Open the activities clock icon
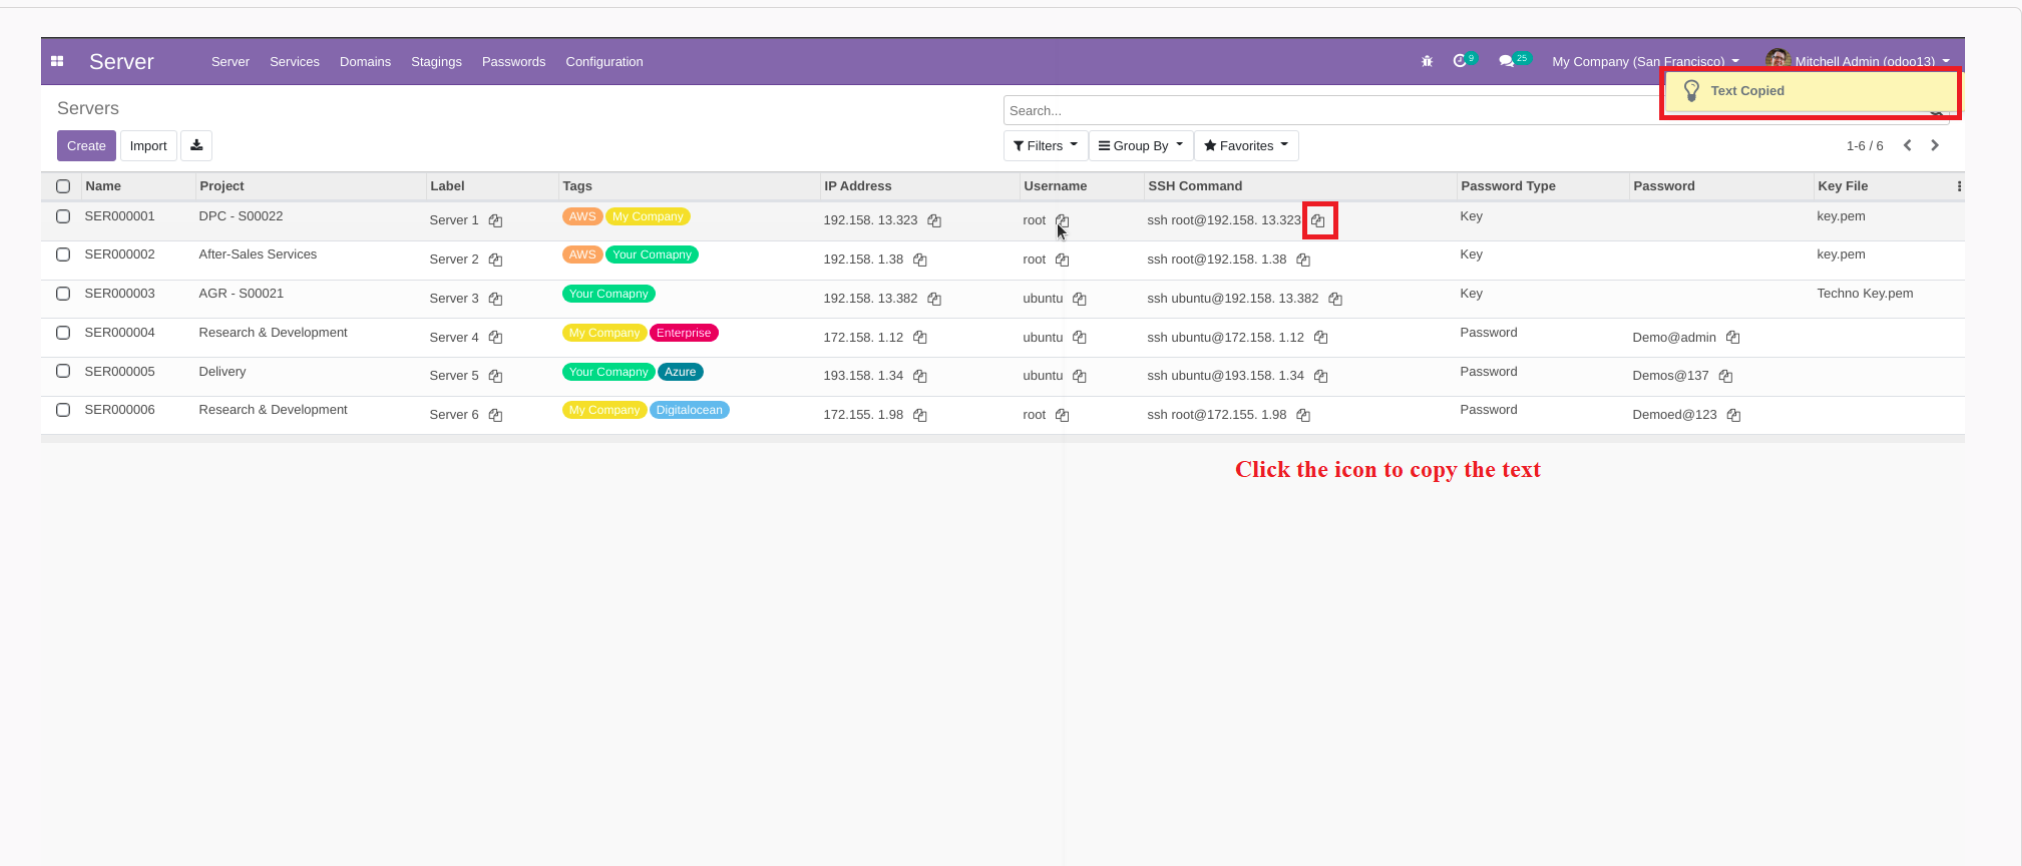Screen dimensions: 2022x866 [x=1460, y=61]
